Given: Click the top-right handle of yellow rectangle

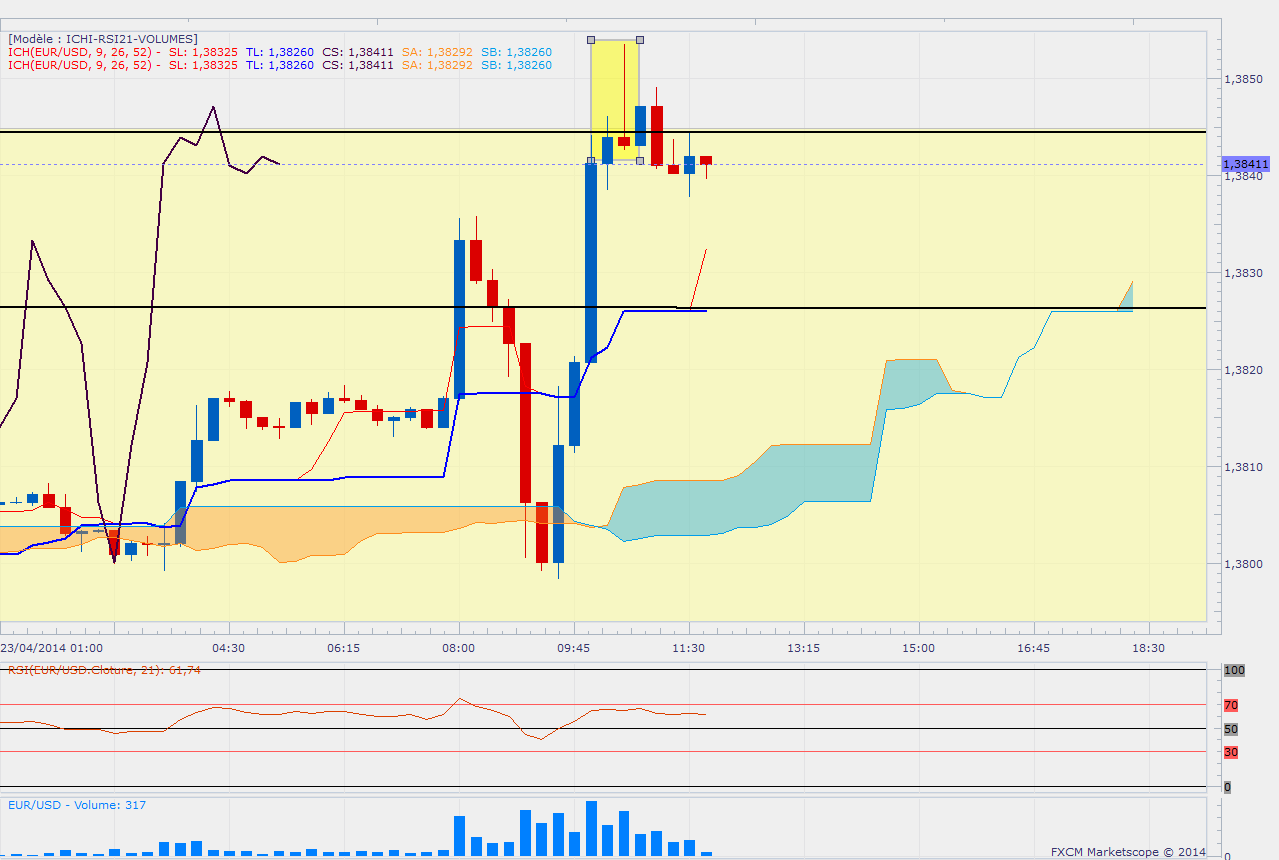Looking at the screenshot, I should (x=640, y=40).
